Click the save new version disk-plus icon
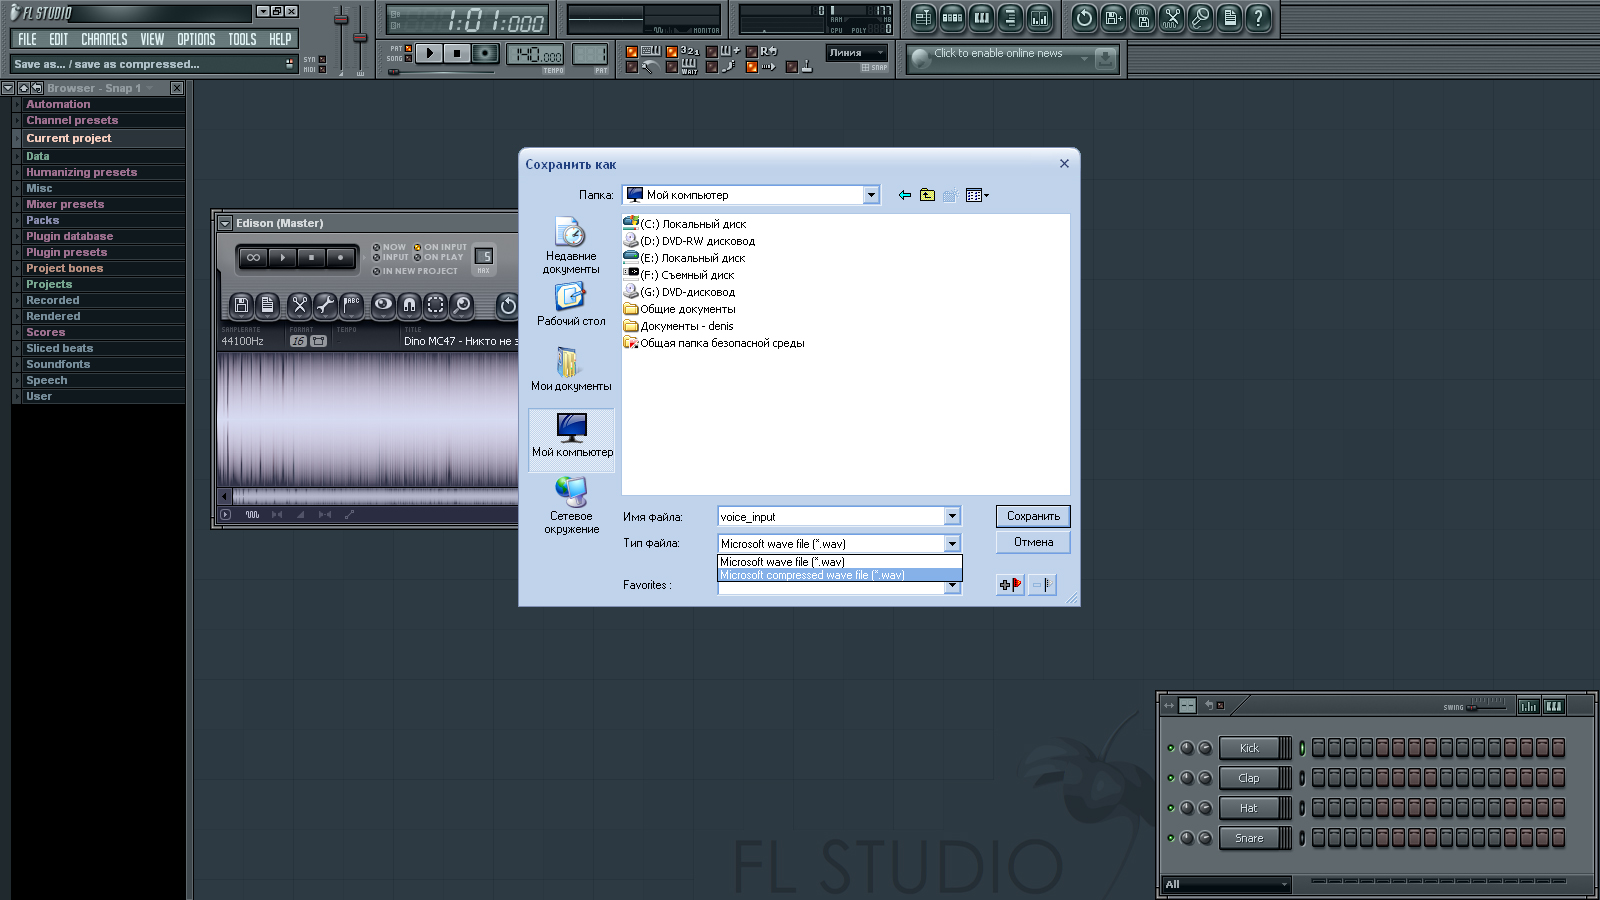The height and width of the screenshot is (900, 1600). [x=1113, y=17]
